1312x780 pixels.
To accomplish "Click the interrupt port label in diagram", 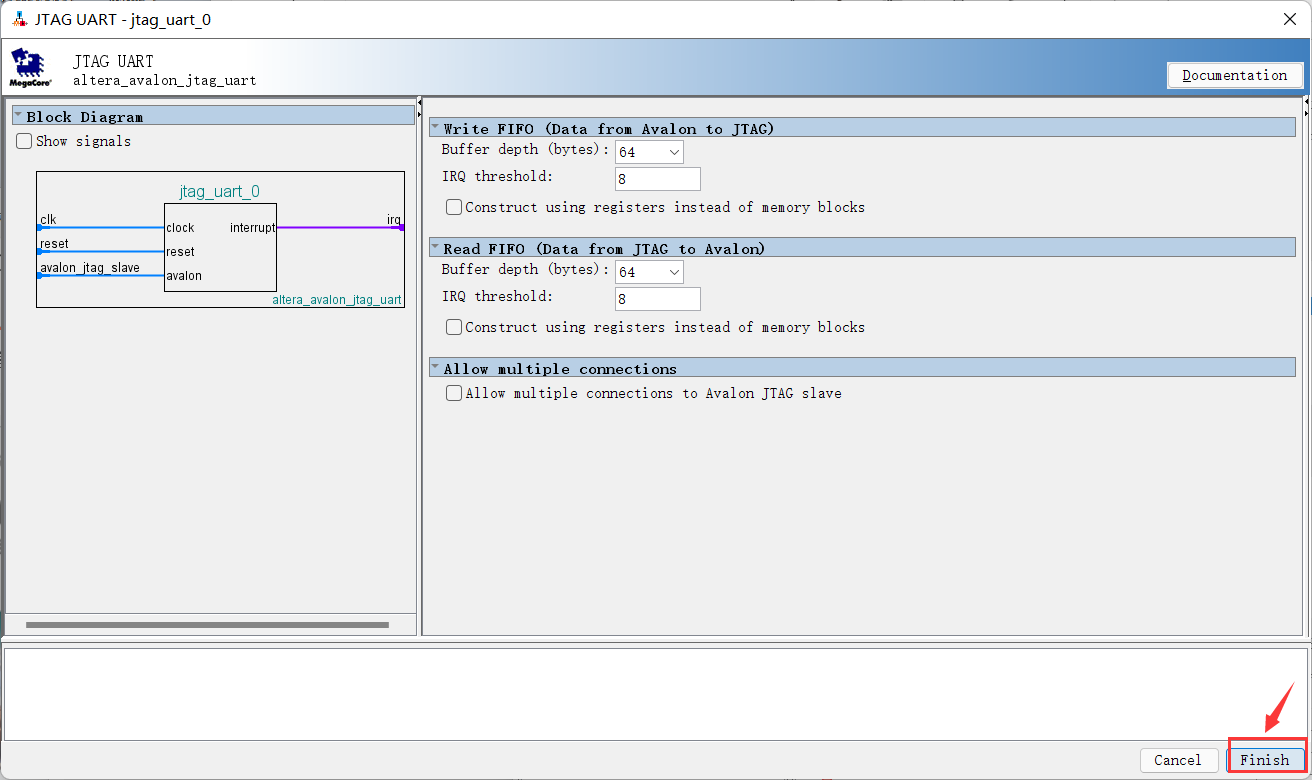I will tap(252, 228).
